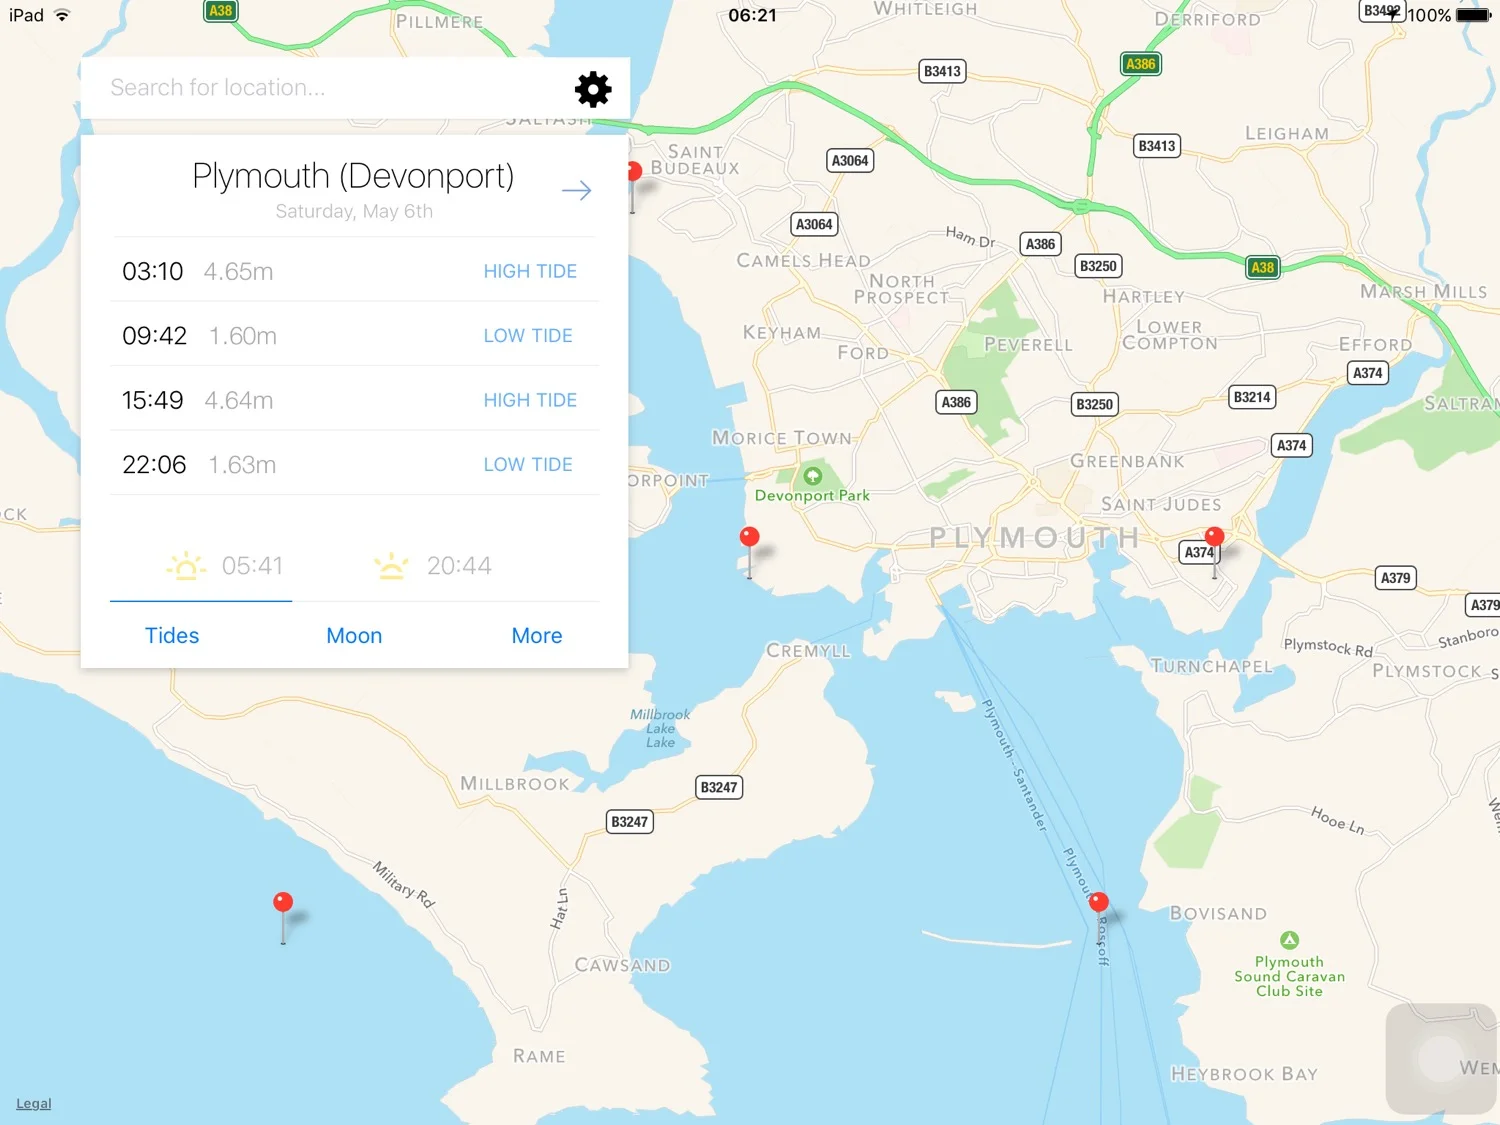
Task: Tap the Heybrook Bay map label
Action: (x=1244, y=1074)
